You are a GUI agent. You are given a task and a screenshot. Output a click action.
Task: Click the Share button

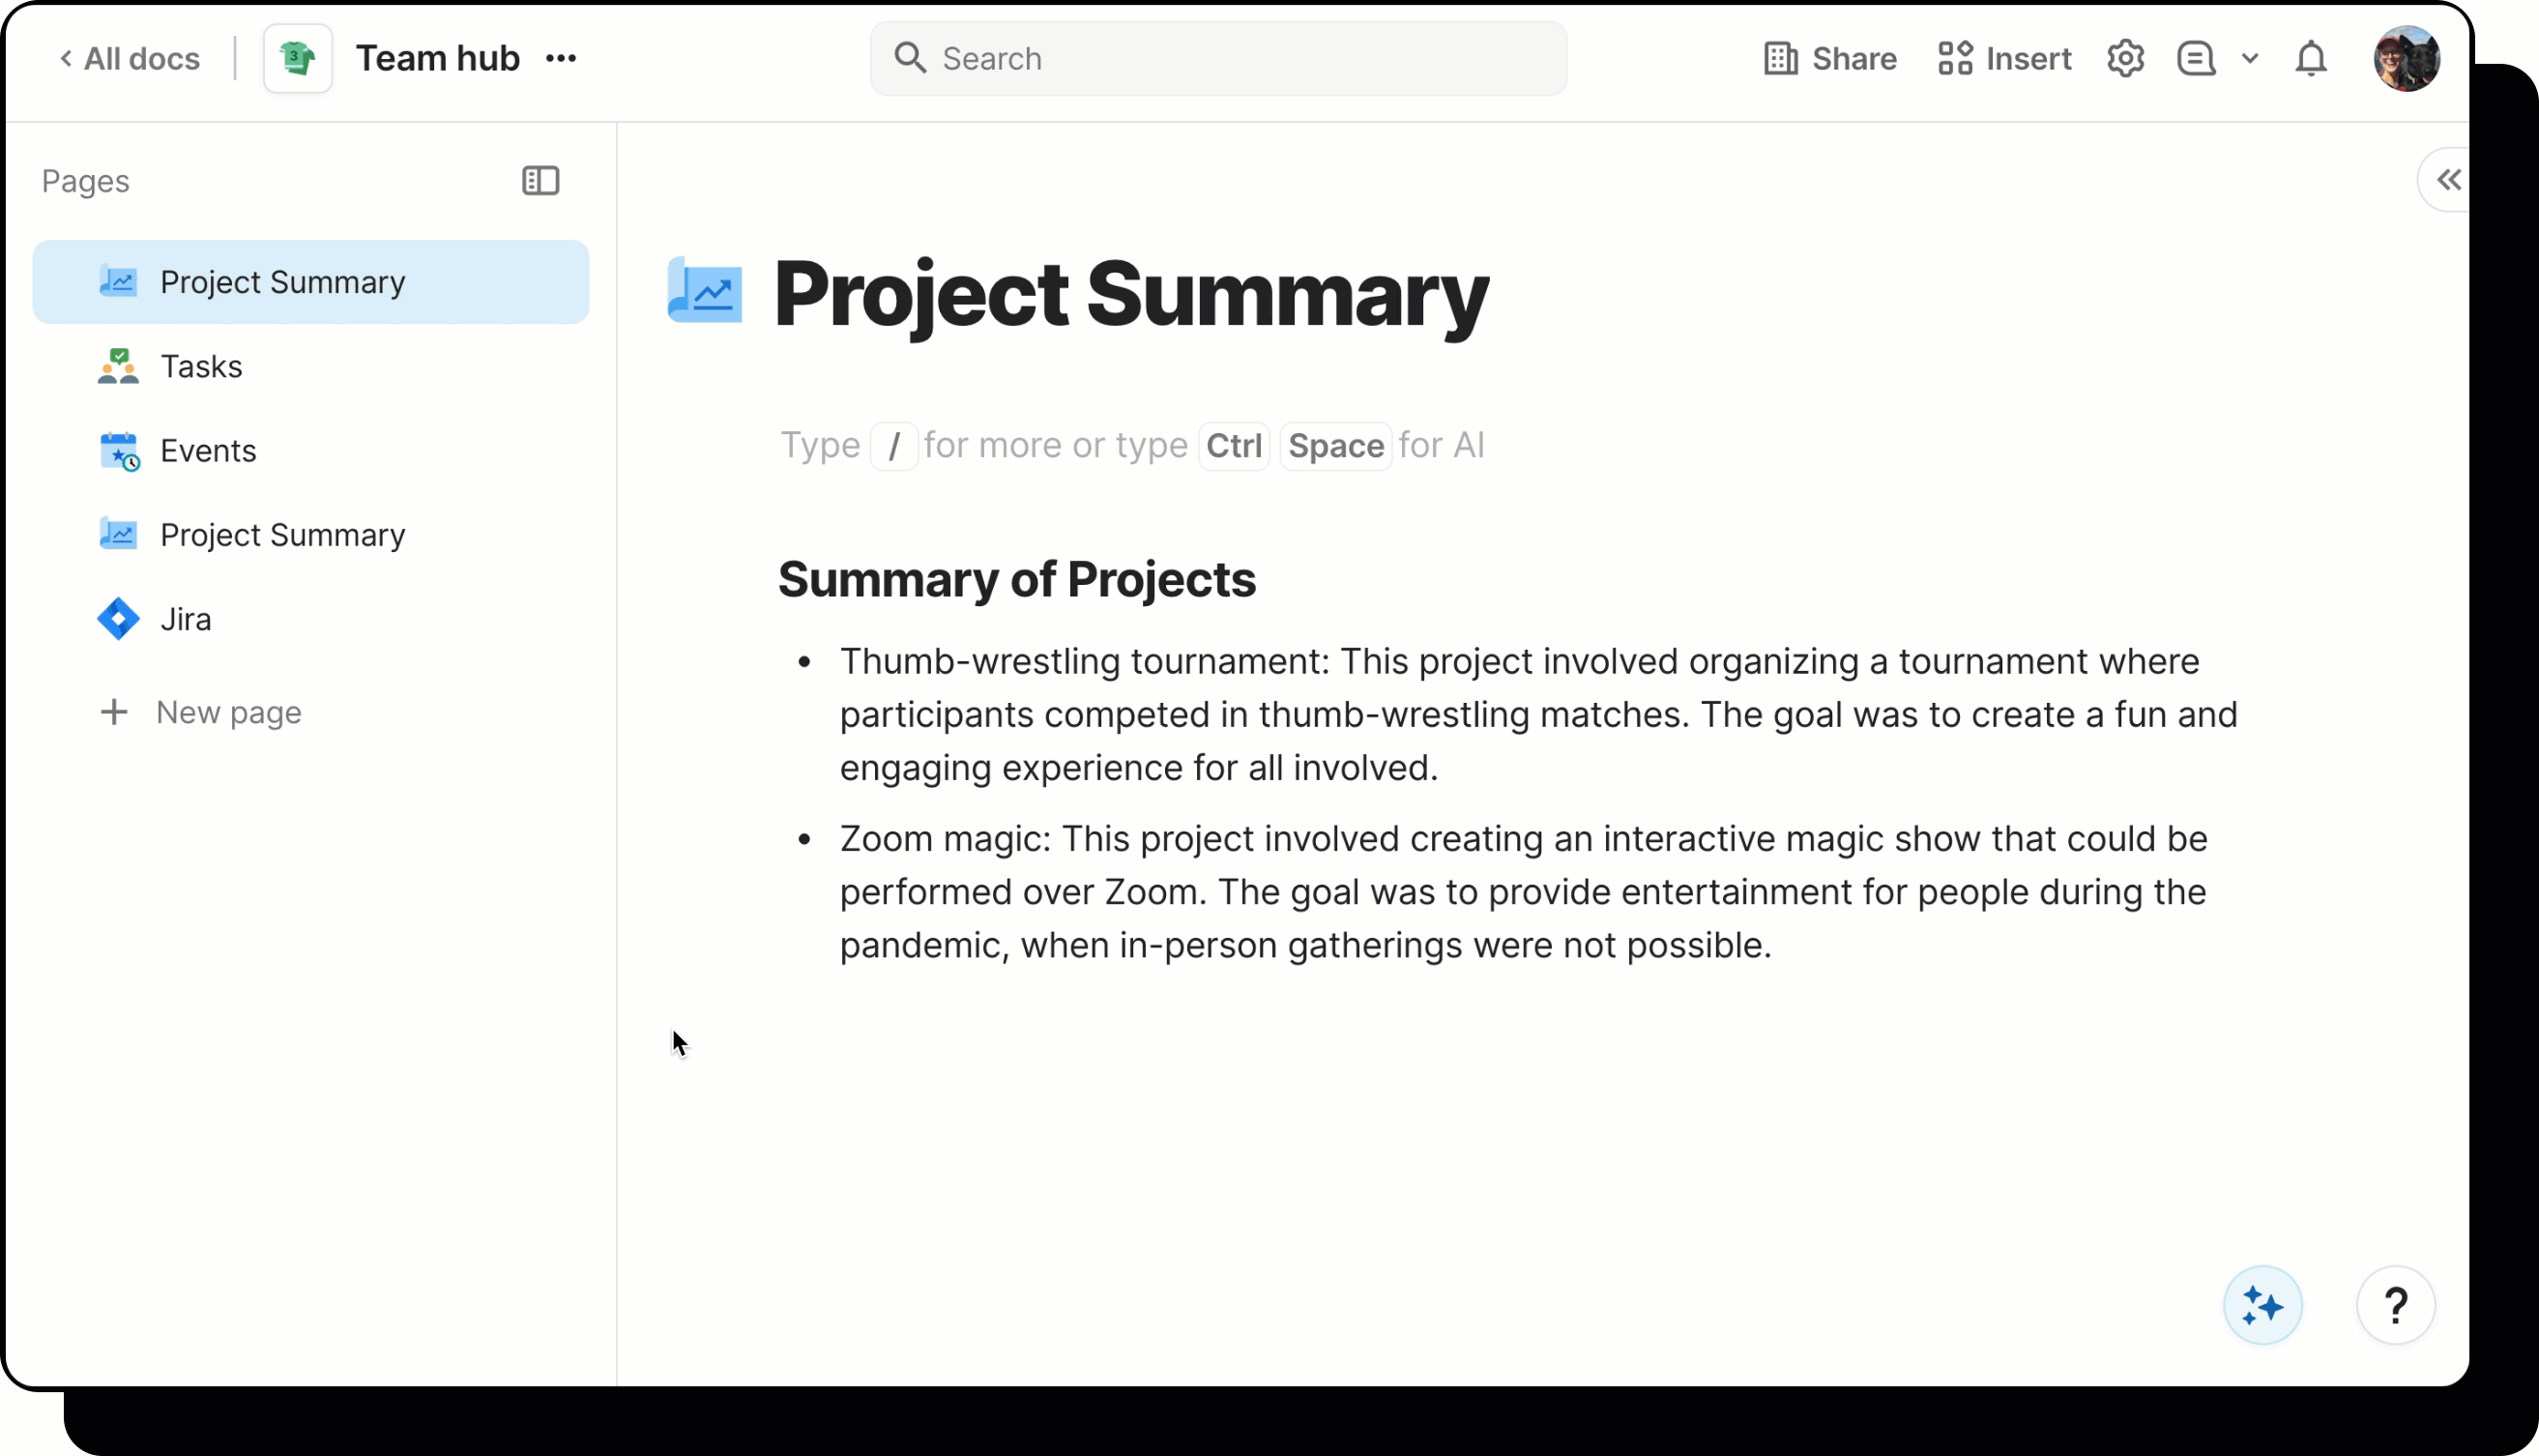1830,59
